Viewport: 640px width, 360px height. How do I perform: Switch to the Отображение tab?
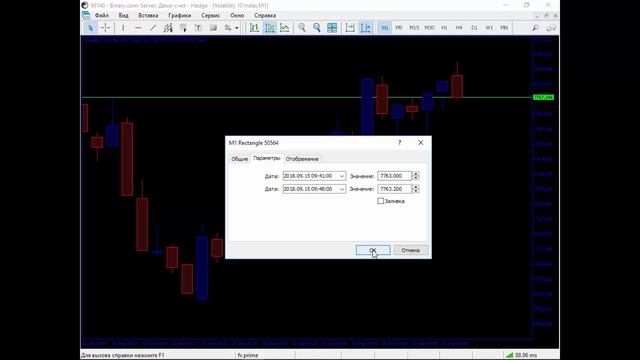(x=302, y=159)
